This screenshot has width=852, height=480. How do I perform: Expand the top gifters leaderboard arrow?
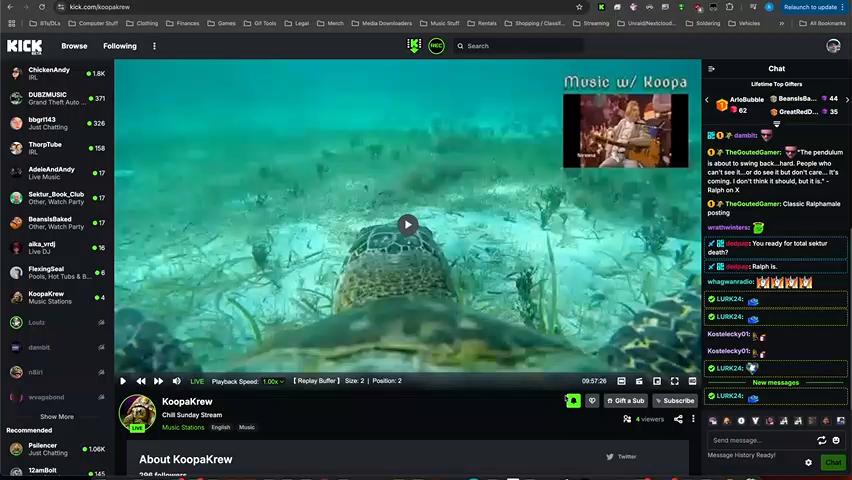click(x=776, y=124)
